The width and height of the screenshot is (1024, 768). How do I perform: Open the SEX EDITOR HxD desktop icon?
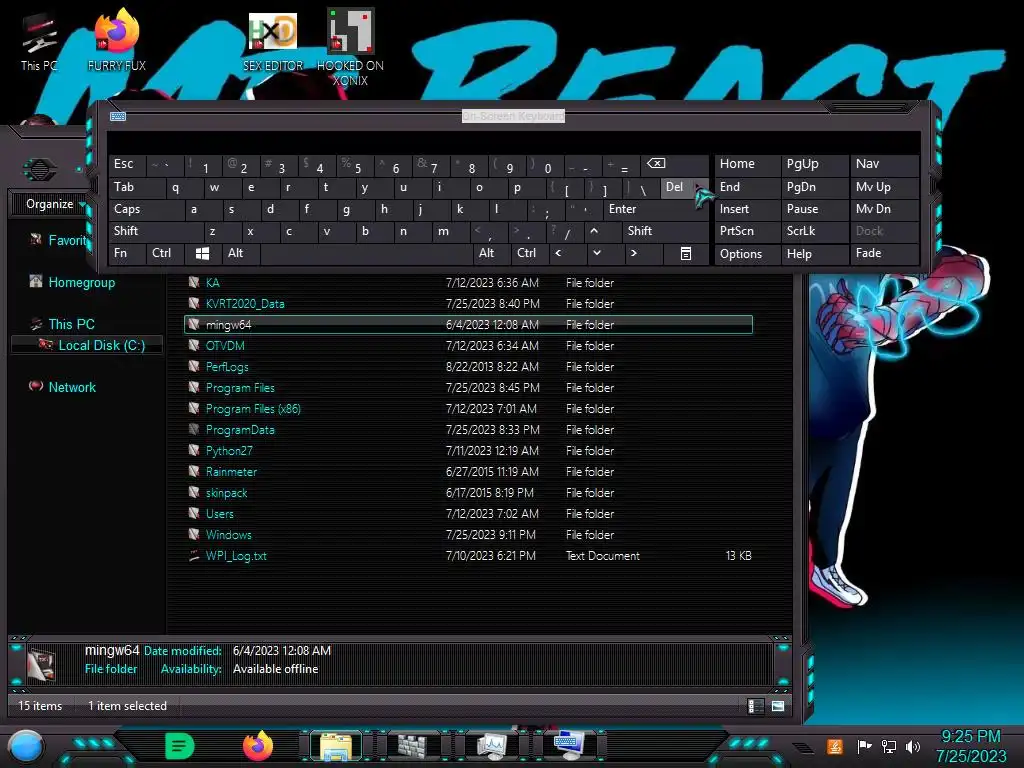click(x=273, y=42)
